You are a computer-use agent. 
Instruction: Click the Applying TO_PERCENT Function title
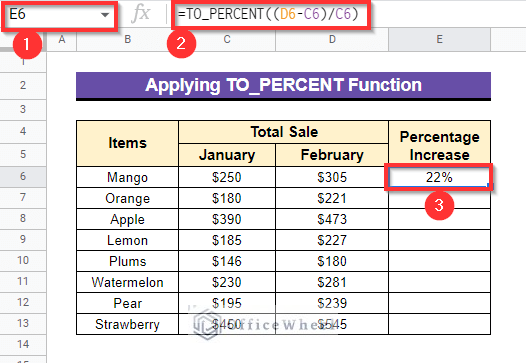point(283,85)
